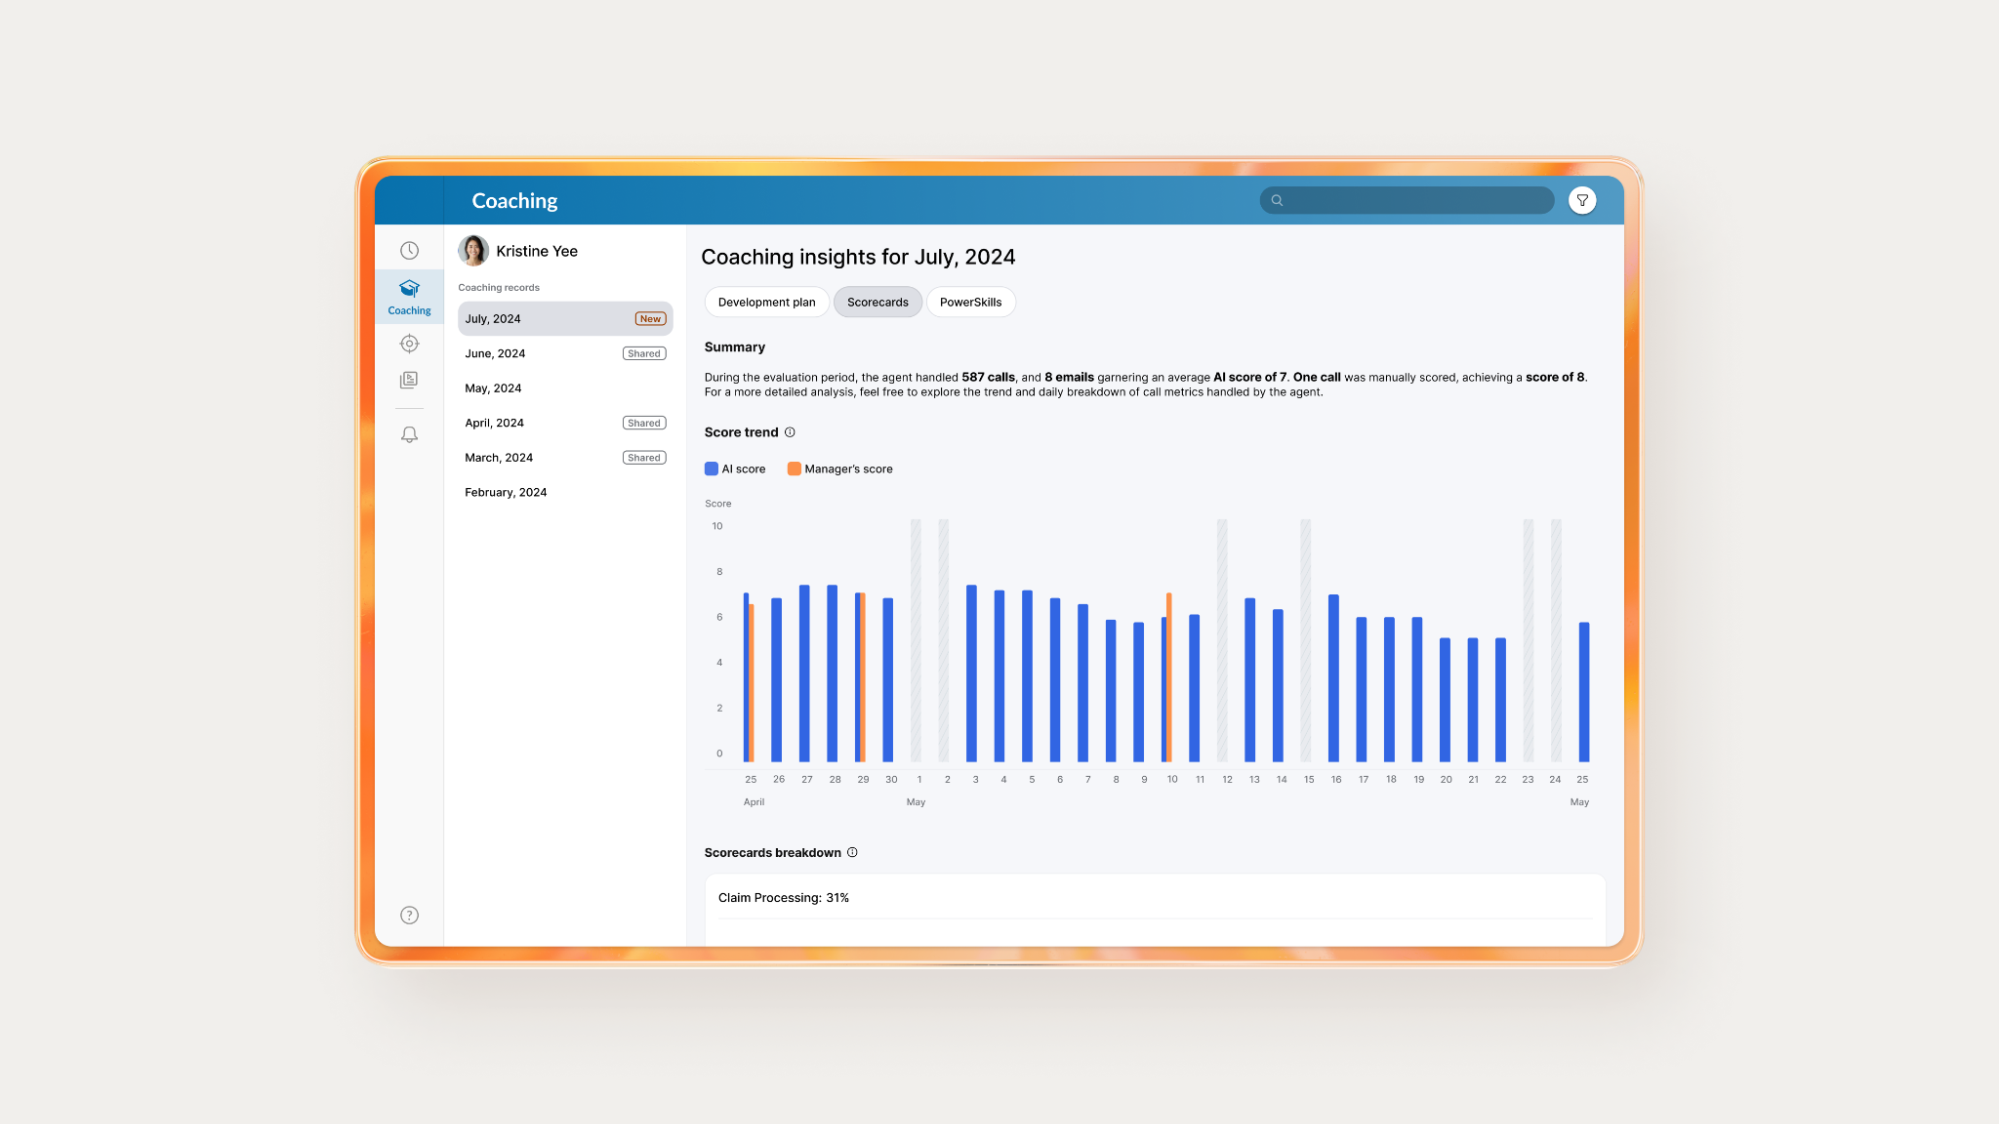
Task: Select the Scorecards tab
Action: click(x=877, y=302)
